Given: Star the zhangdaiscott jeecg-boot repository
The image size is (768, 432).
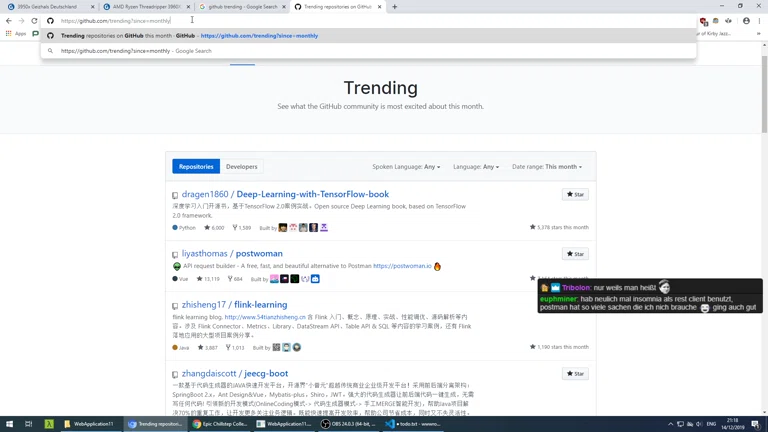Looking at the screenshot, I should (575, 374).
